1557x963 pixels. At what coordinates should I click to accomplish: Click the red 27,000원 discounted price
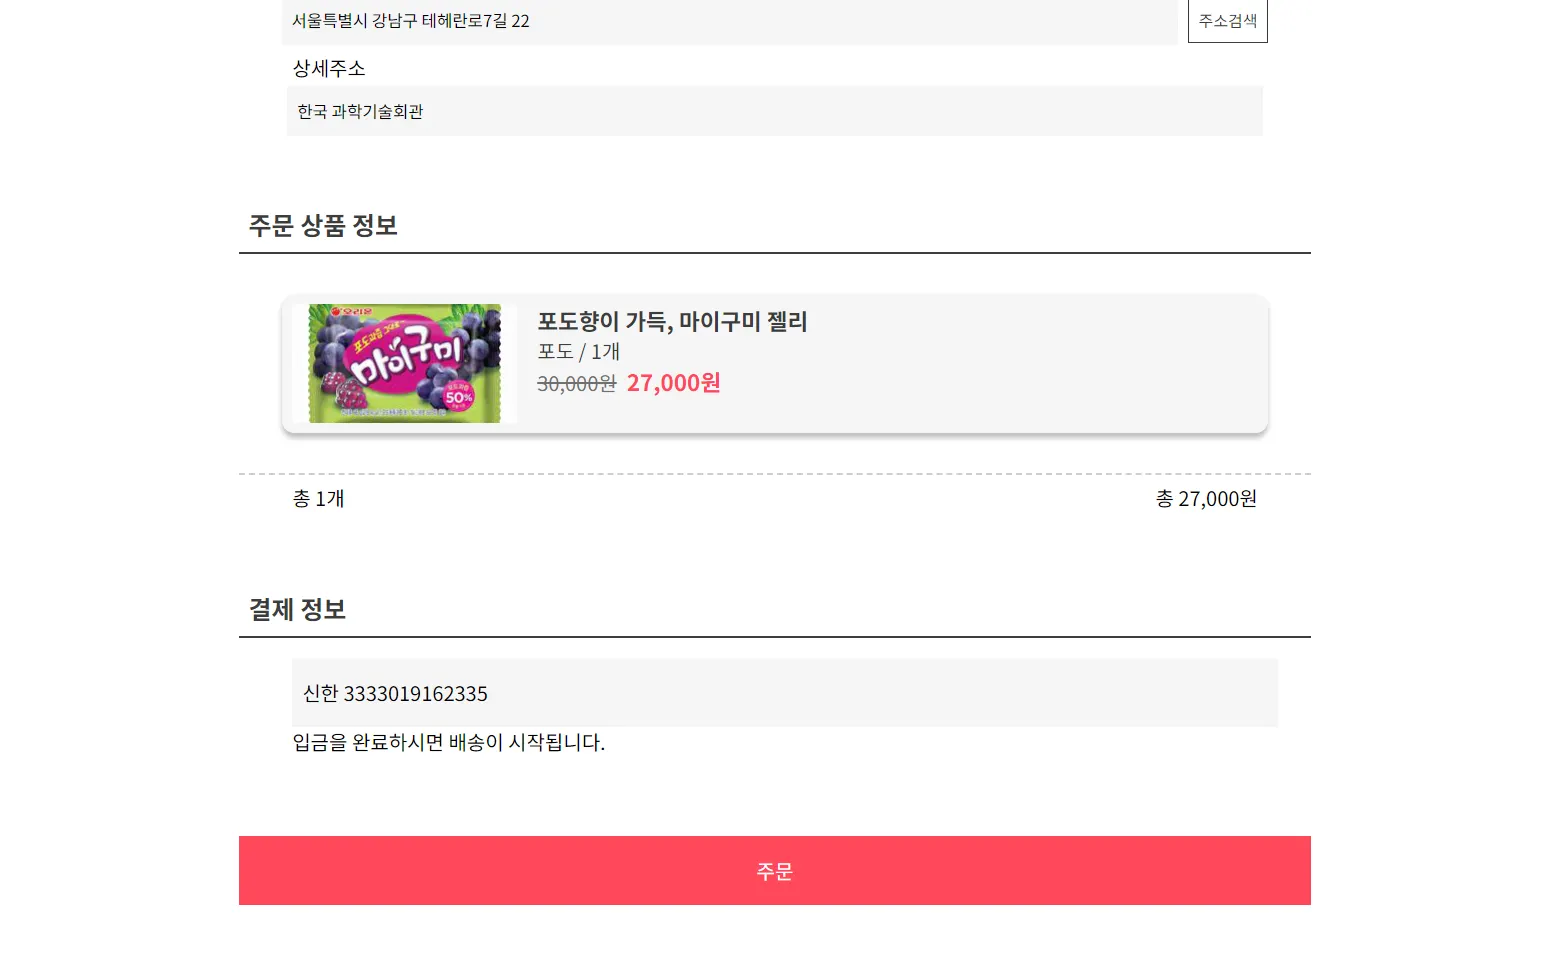coord(673,383)
